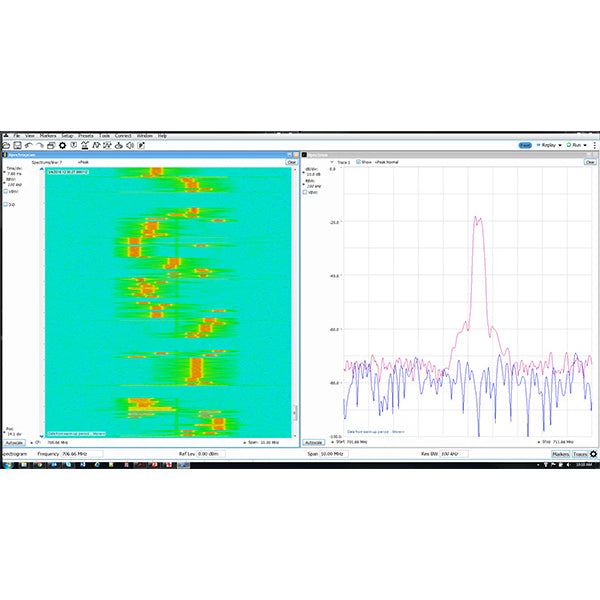Click the audio speaker icon in toolbar
Image resolution: width=600 pixels, height=600 pixels.
pyautogui.click(x=131, y=145)
